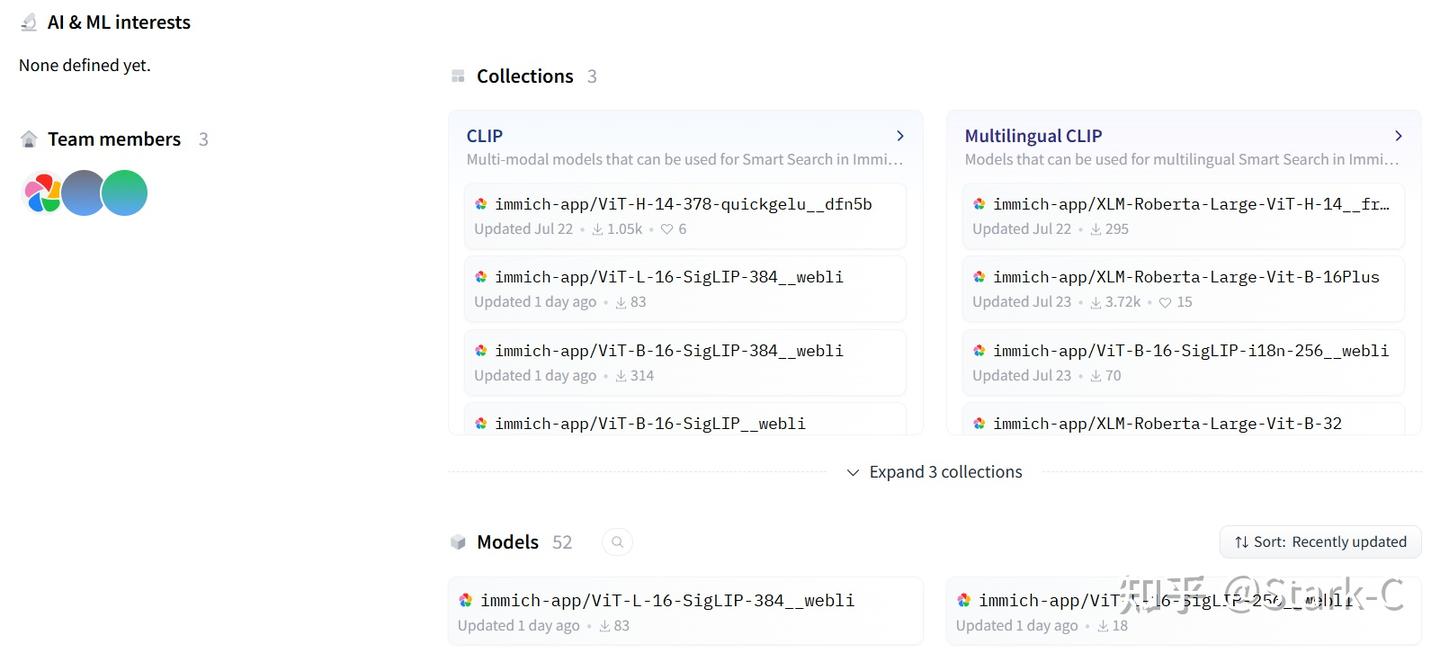
Task: Click the Collections grid icon
Action: pos(458,76)
